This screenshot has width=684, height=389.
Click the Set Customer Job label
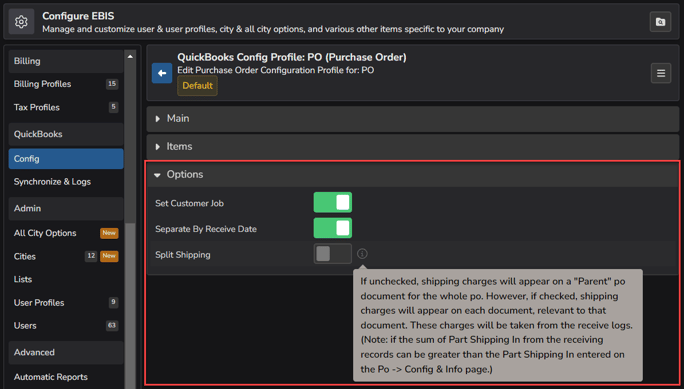[189, 204]
